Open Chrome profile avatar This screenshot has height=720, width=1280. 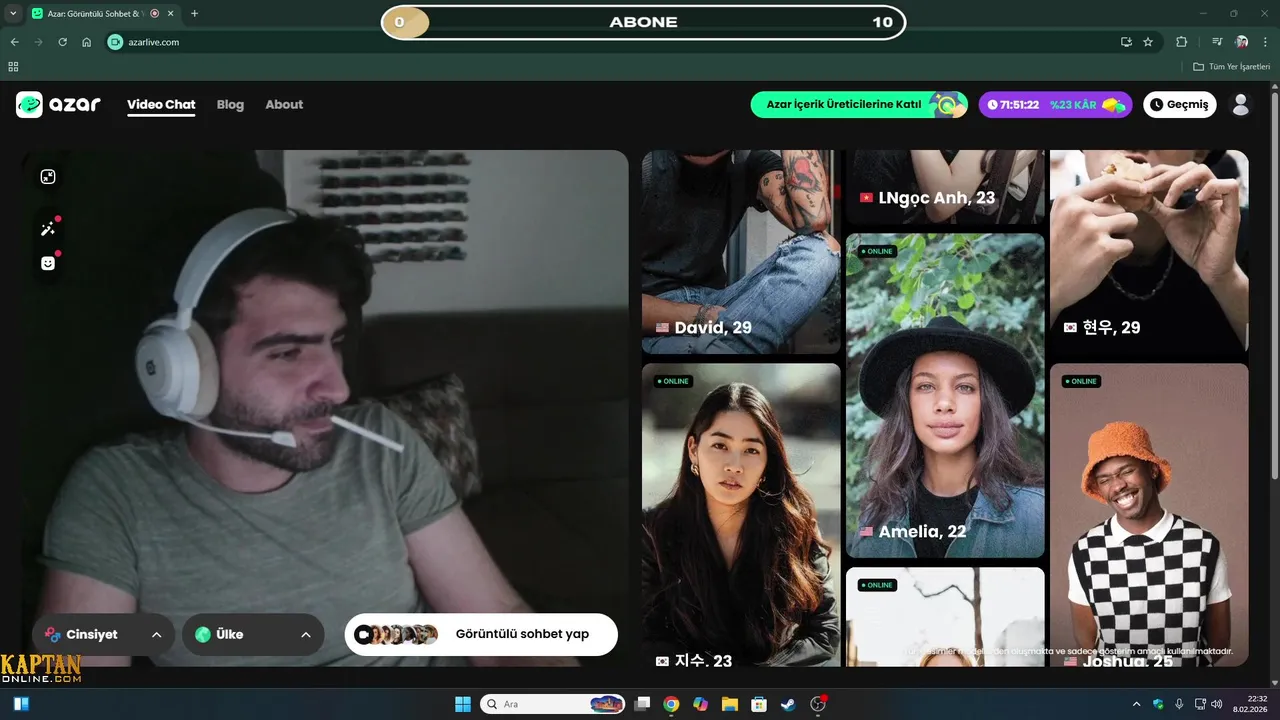click(1242, 42)
